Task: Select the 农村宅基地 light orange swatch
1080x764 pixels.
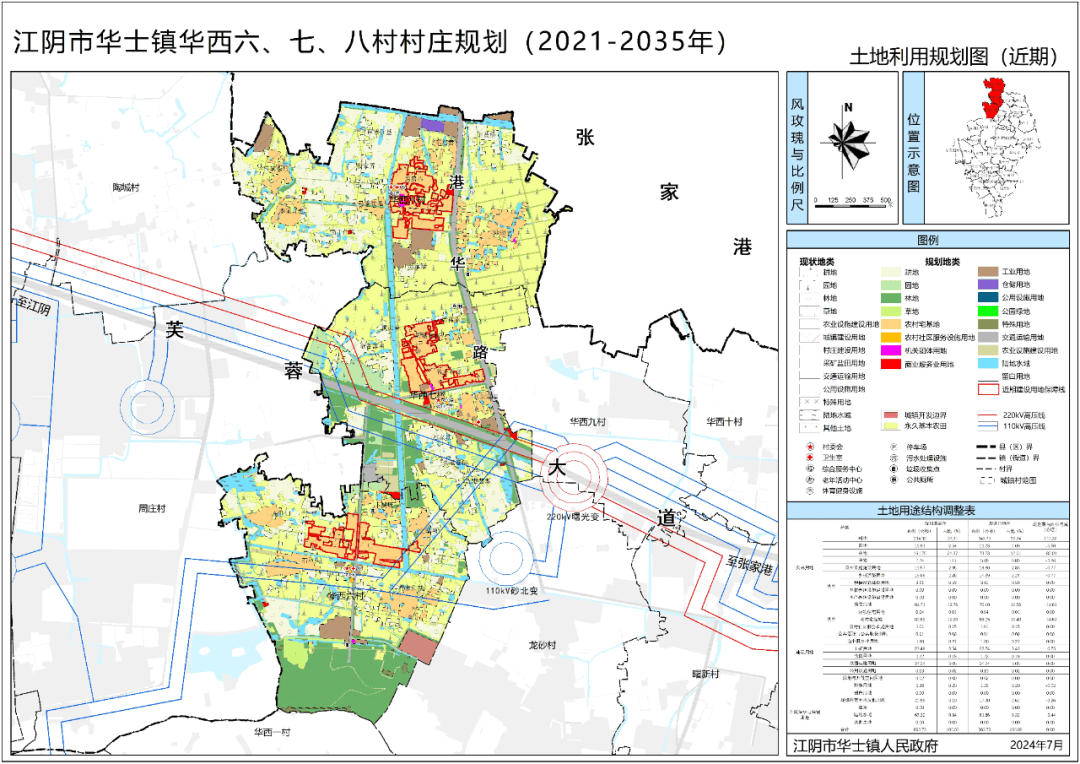Action: [x=891, y=324]
